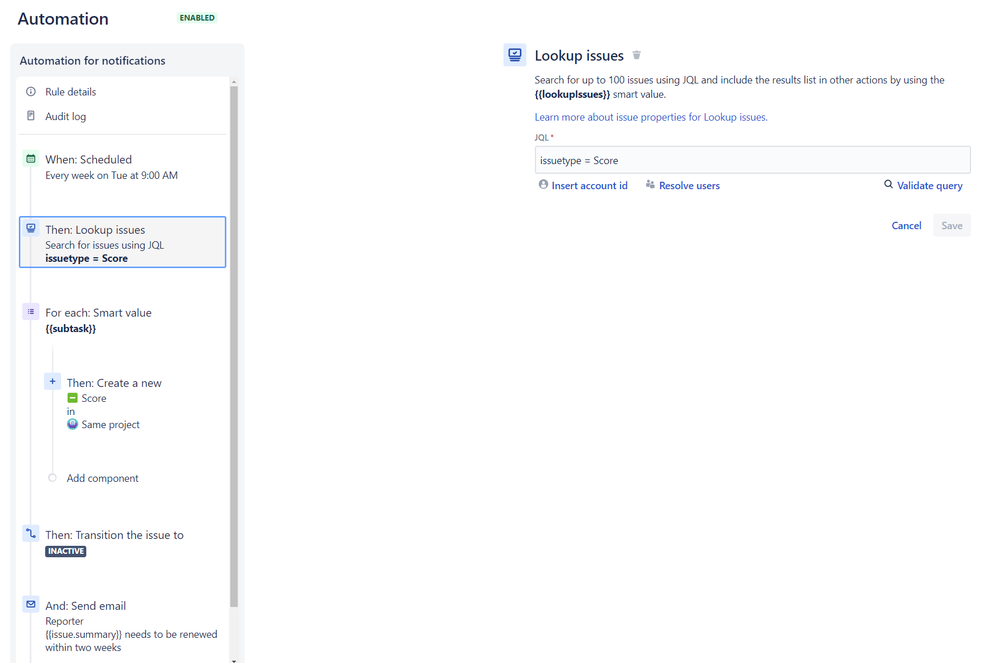
Task: Select the Then: Lookup issues step
Action: 122,243
